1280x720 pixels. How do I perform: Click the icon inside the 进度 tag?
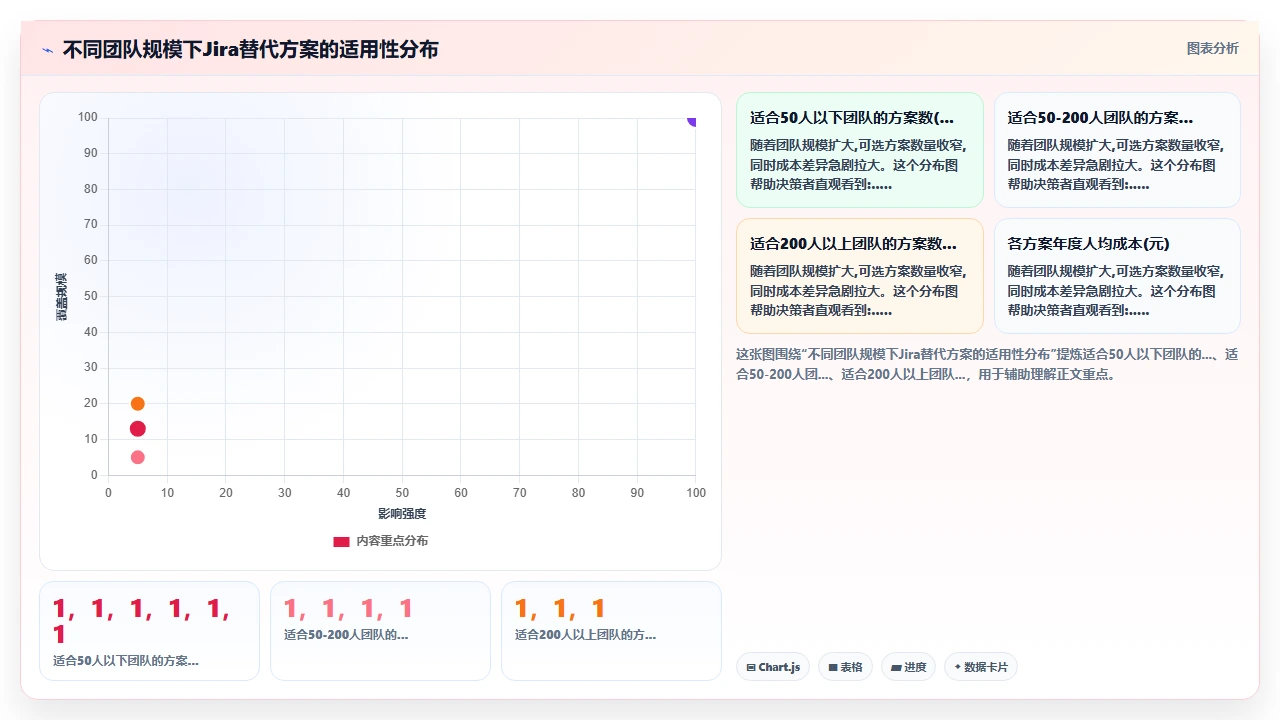click(x=895, y=667)
